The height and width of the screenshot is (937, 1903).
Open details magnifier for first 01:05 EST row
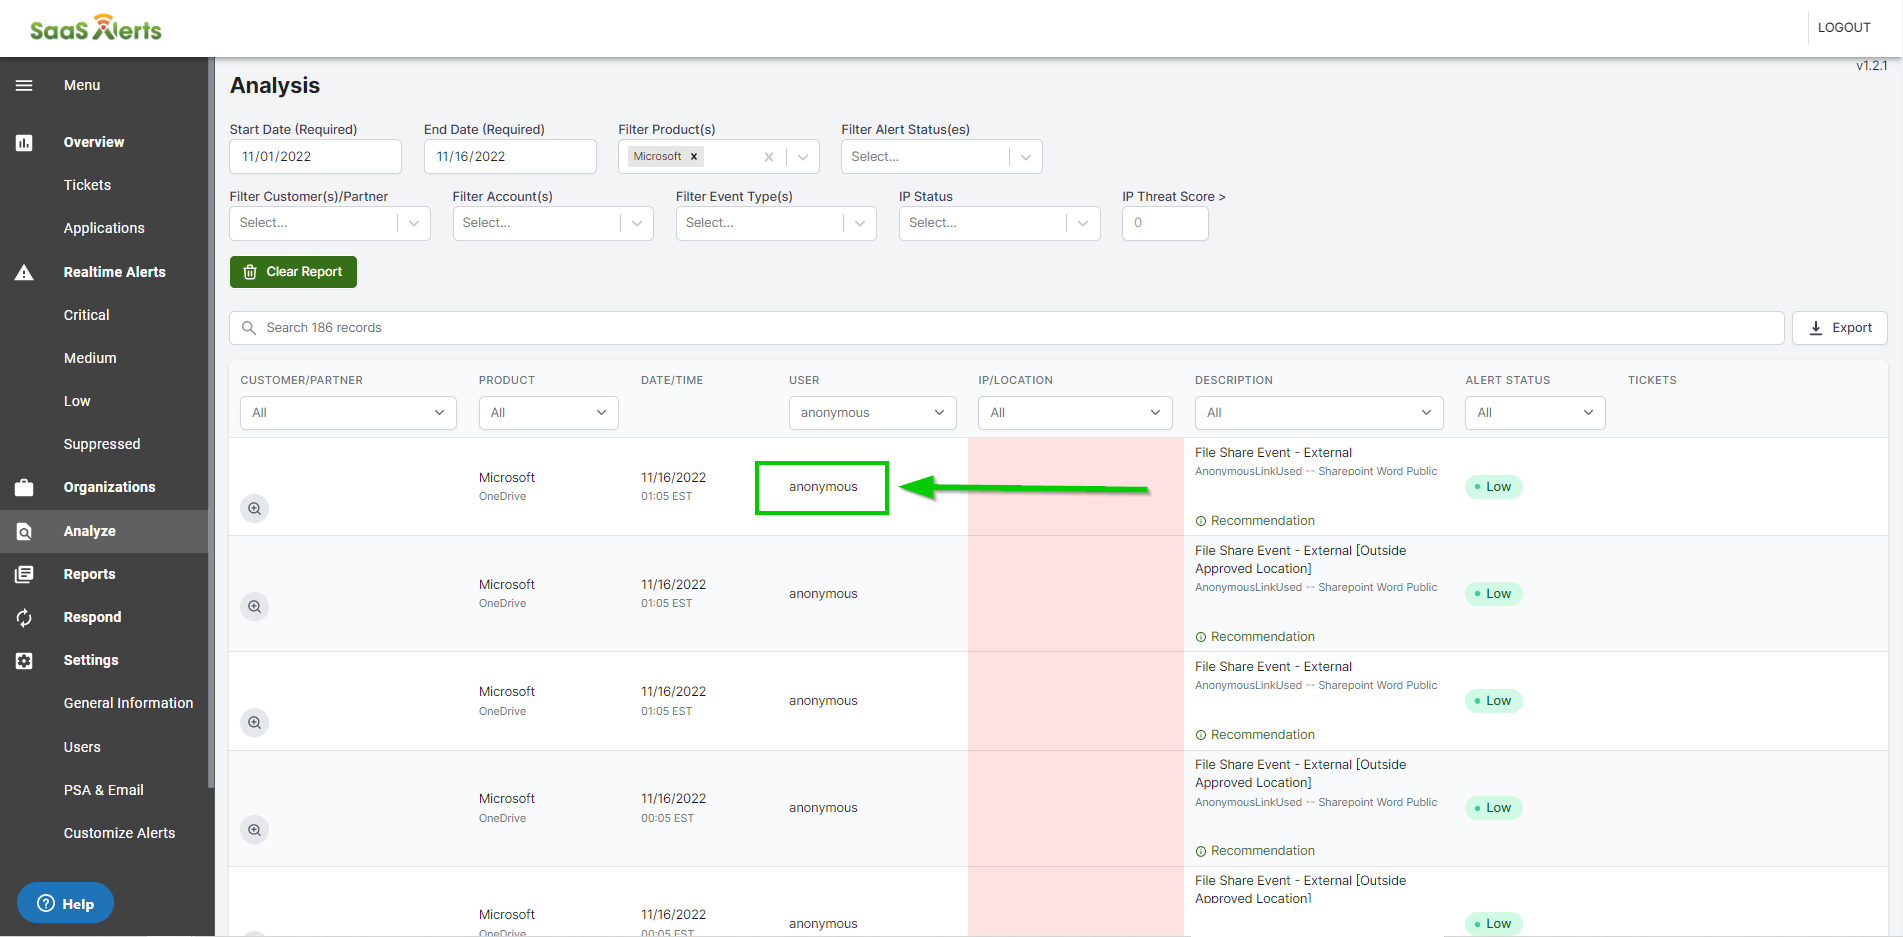[255, 509]
